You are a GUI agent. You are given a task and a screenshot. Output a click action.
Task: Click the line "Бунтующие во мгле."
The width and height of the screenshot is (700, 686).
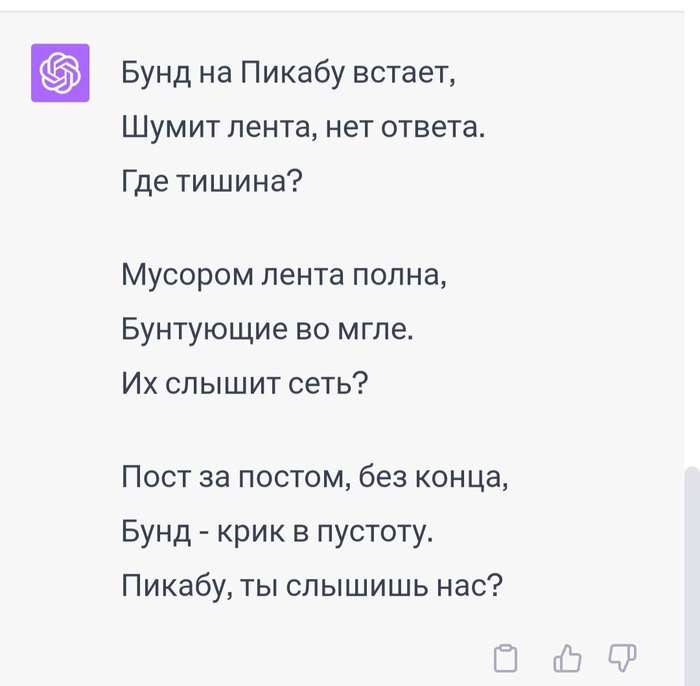pos(267,328)
